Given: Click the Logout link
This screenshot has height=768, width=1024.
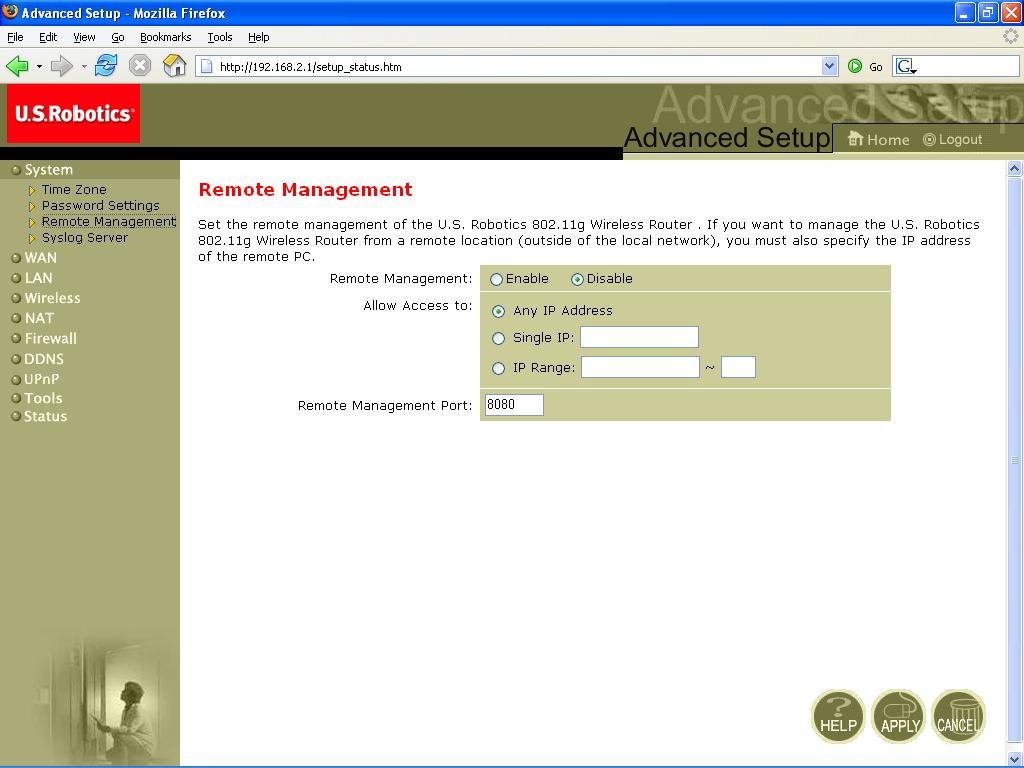Looking at the screenshot, I should [953, 139].
